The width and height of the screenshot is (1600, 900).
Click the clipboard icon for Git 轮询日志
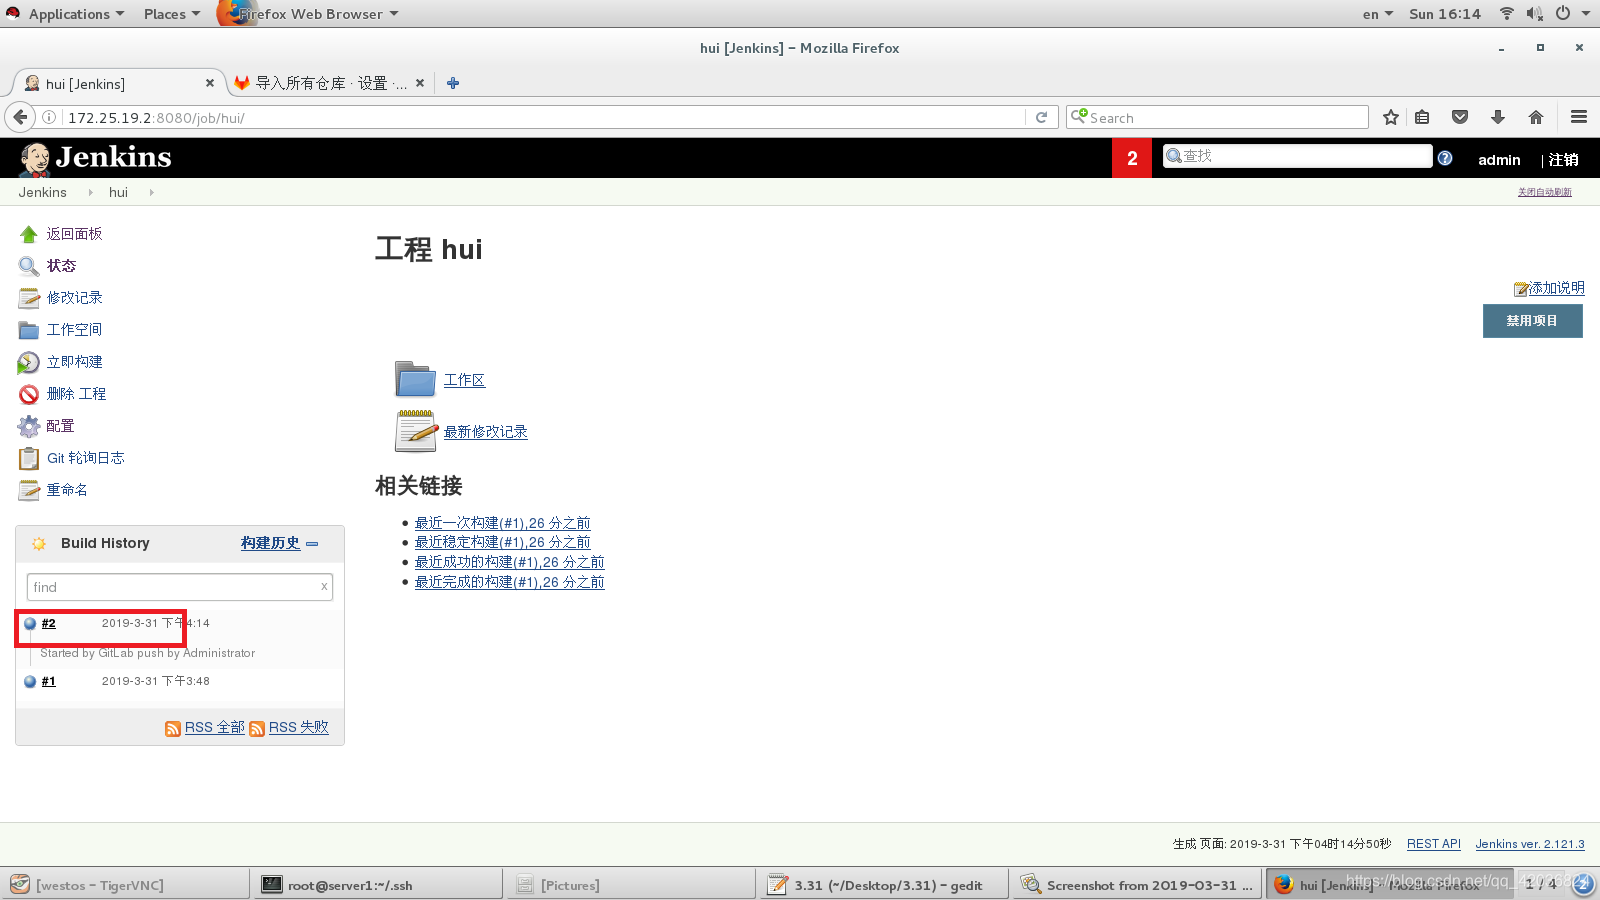(x=28, y=458)
